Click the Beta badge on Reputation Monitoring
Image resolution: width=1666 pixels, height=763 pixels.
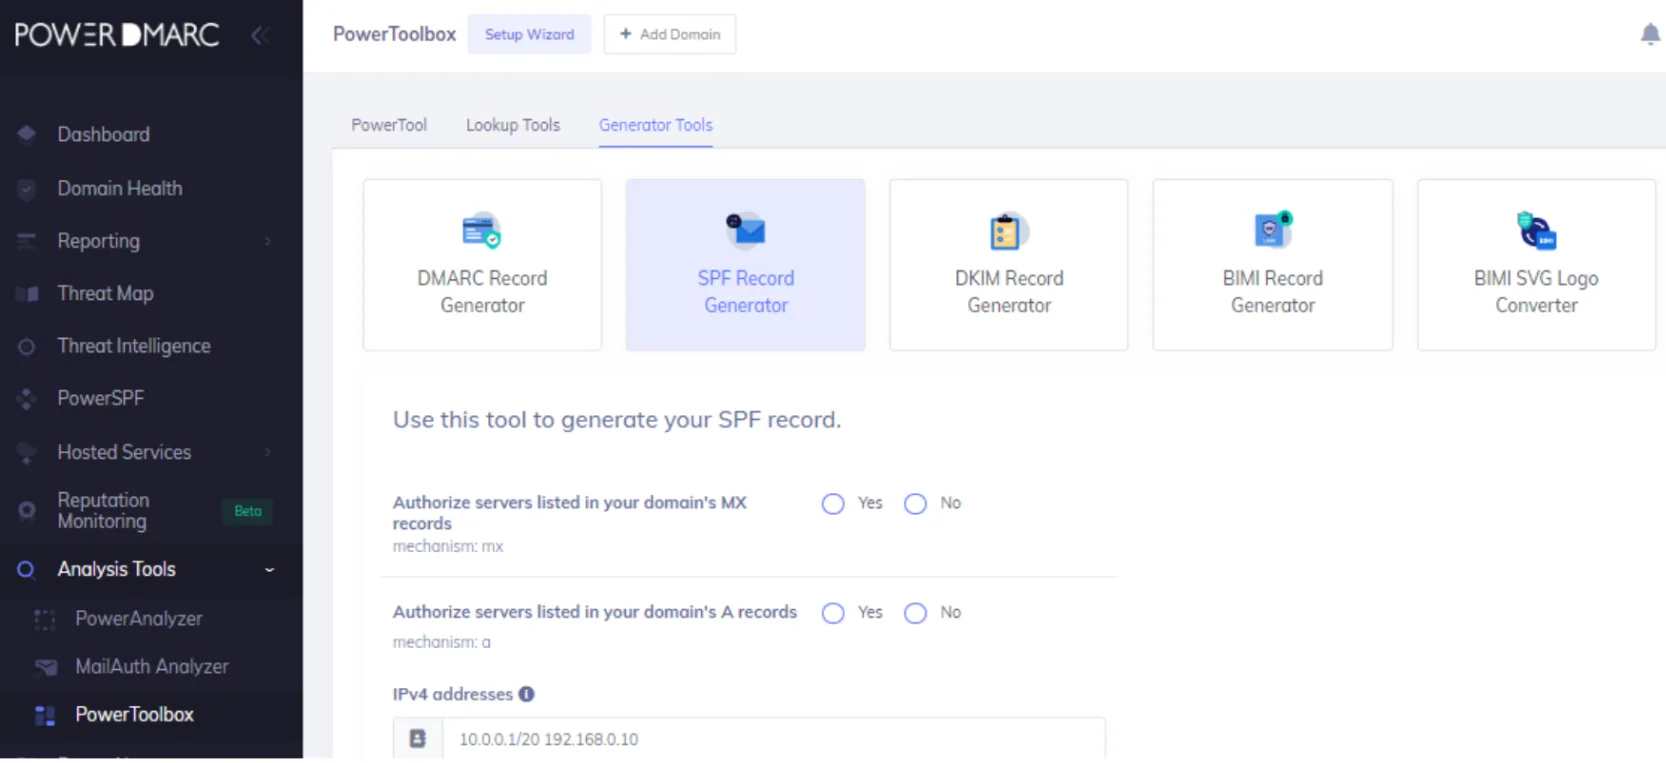click(x=248, y=511)
